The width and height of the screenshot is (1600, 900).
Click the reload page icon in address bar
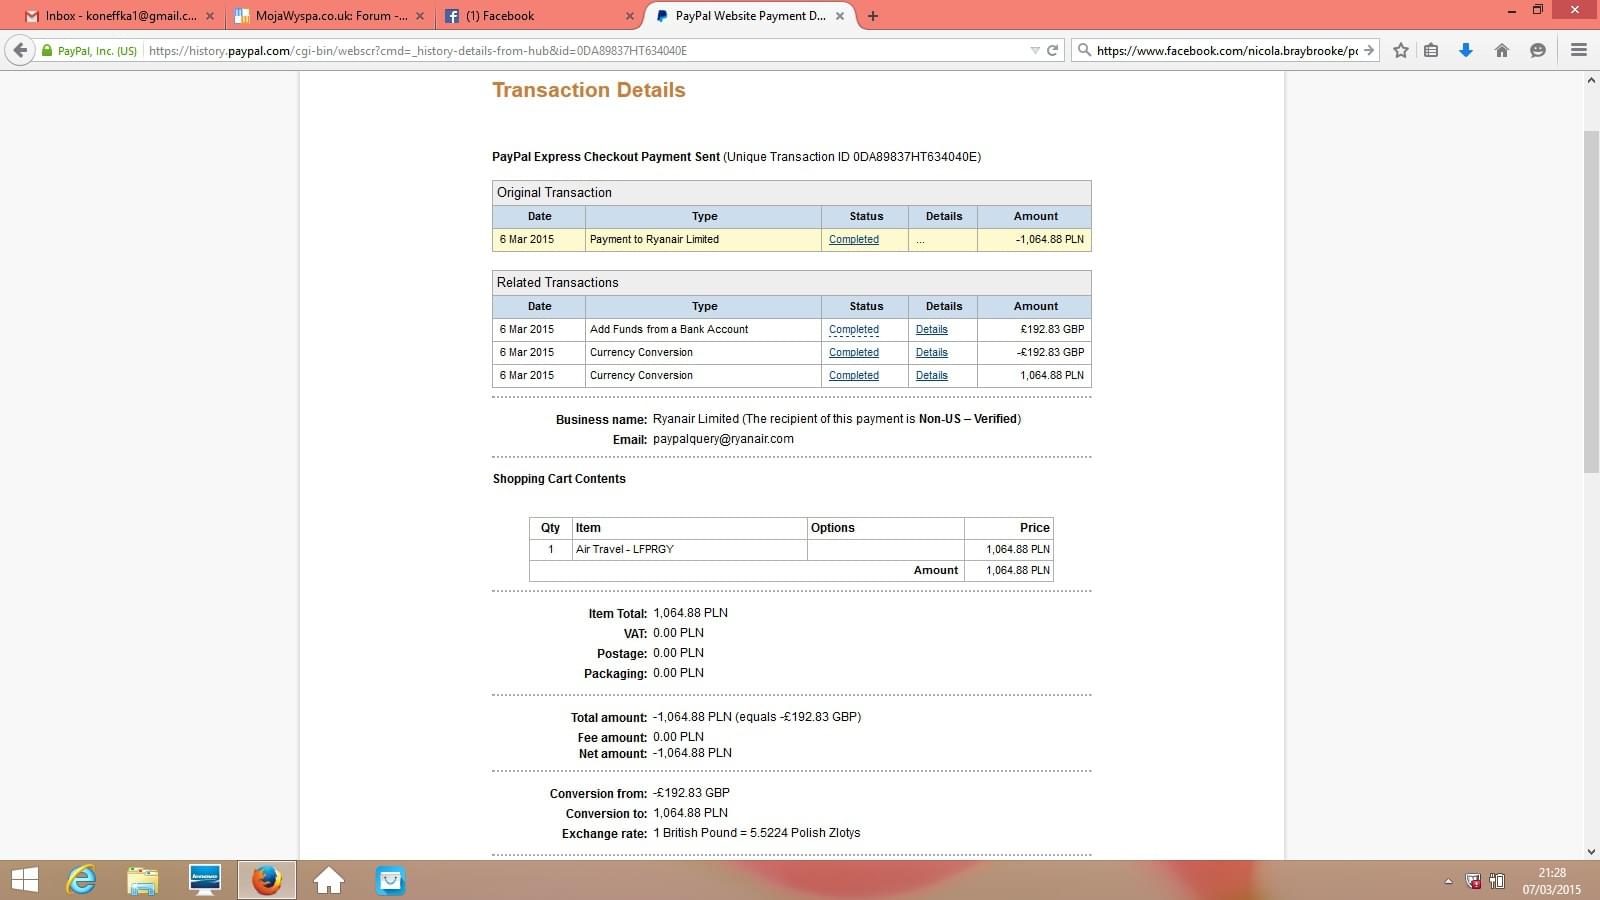tap(1052, 50)
